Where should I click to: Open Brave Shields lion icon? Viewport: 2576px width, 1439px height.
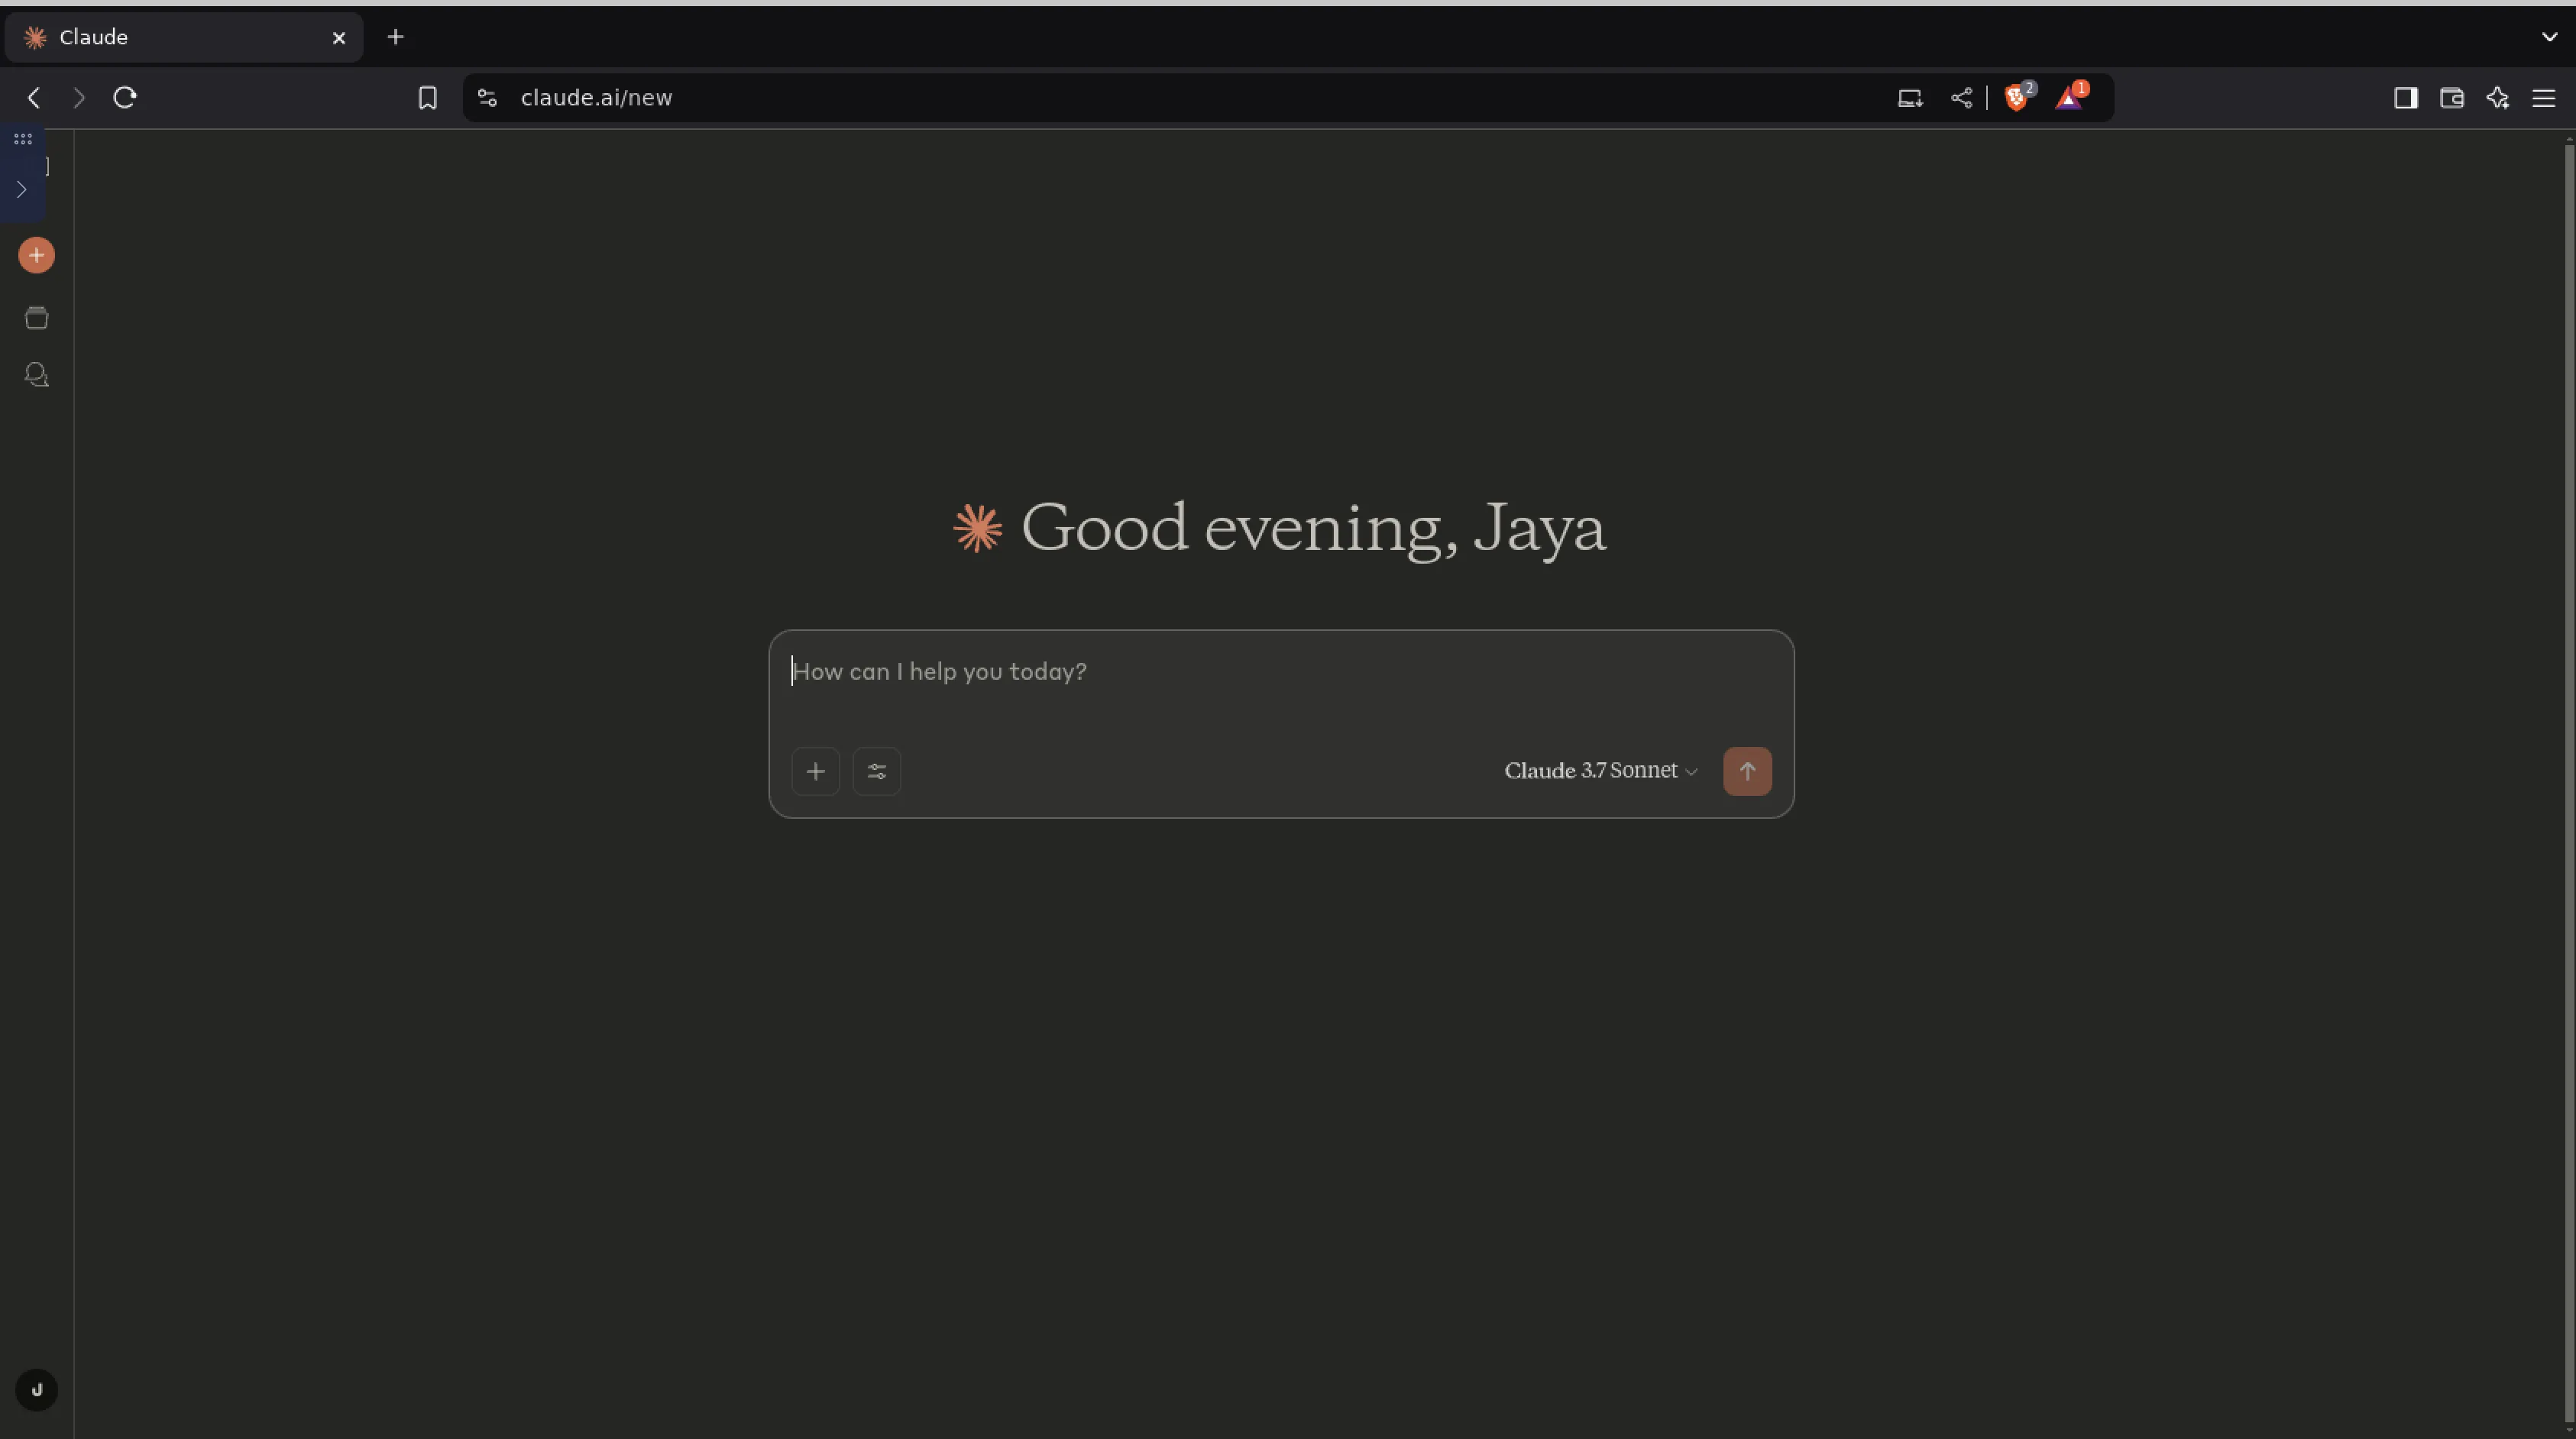coord(2017,98)
